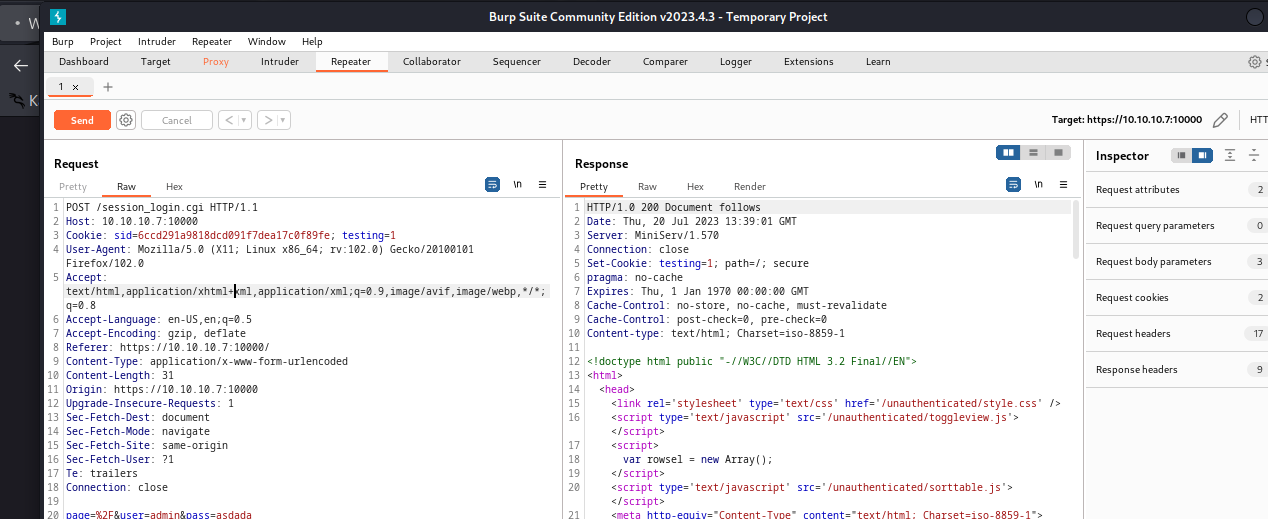Select Hex view in Request panel
The image size is (1268, 519).
coord(174,187)
